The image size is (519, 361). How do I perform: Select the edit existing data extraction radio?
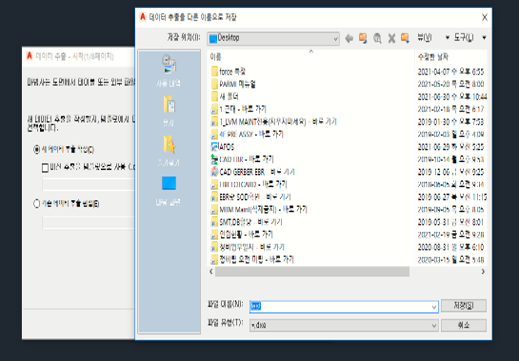[x=36, y=203]
